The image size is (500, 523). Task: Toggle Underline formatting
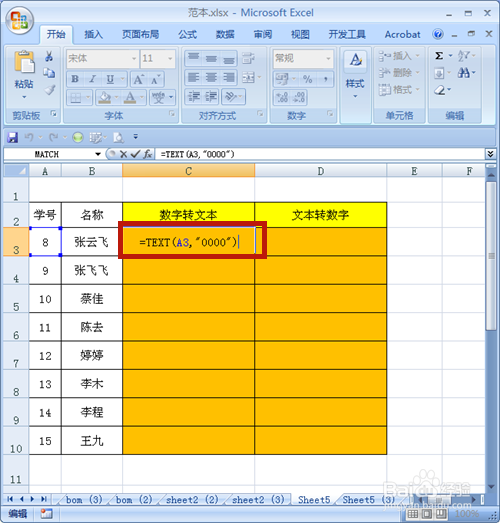coord(110,79)
